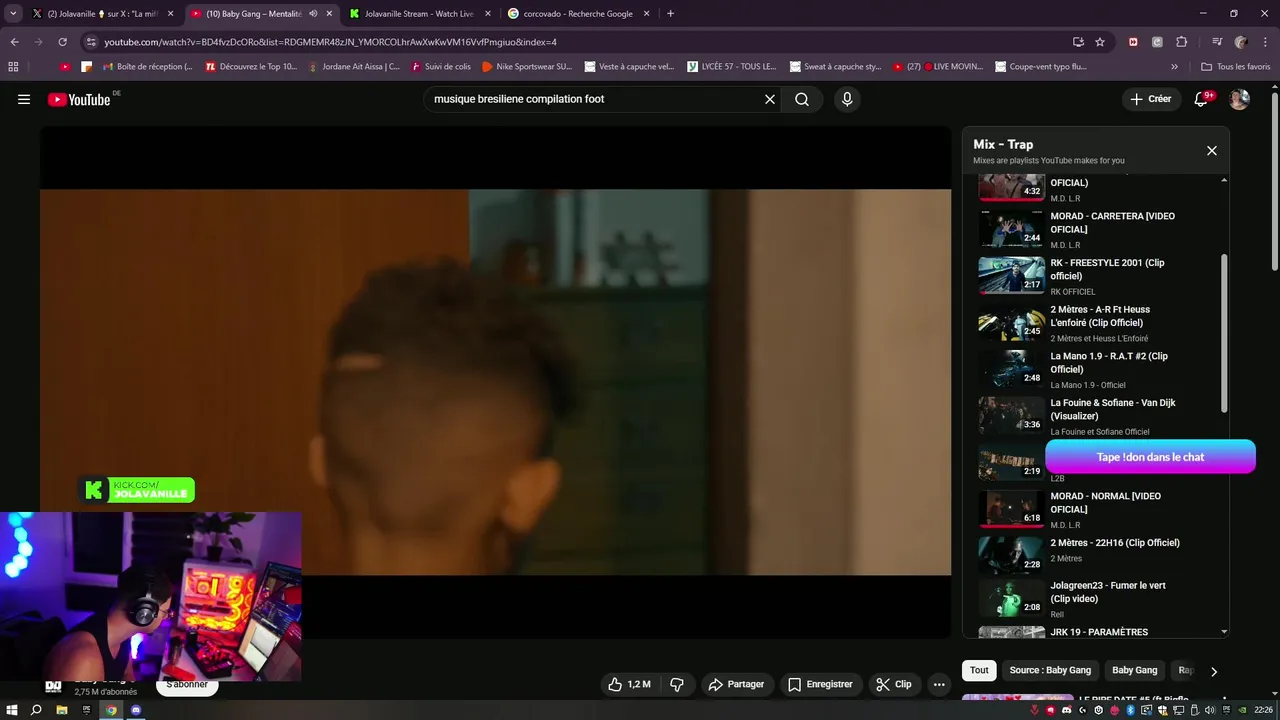Select the Baby Gang filter chip
This screenshot has width=1280, height=720.
point(1134,670)
